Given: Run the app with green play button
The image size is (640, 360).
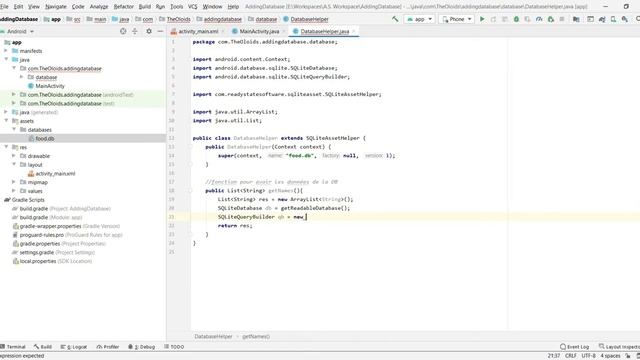Looking at the screenshot, I should [482, 19].
